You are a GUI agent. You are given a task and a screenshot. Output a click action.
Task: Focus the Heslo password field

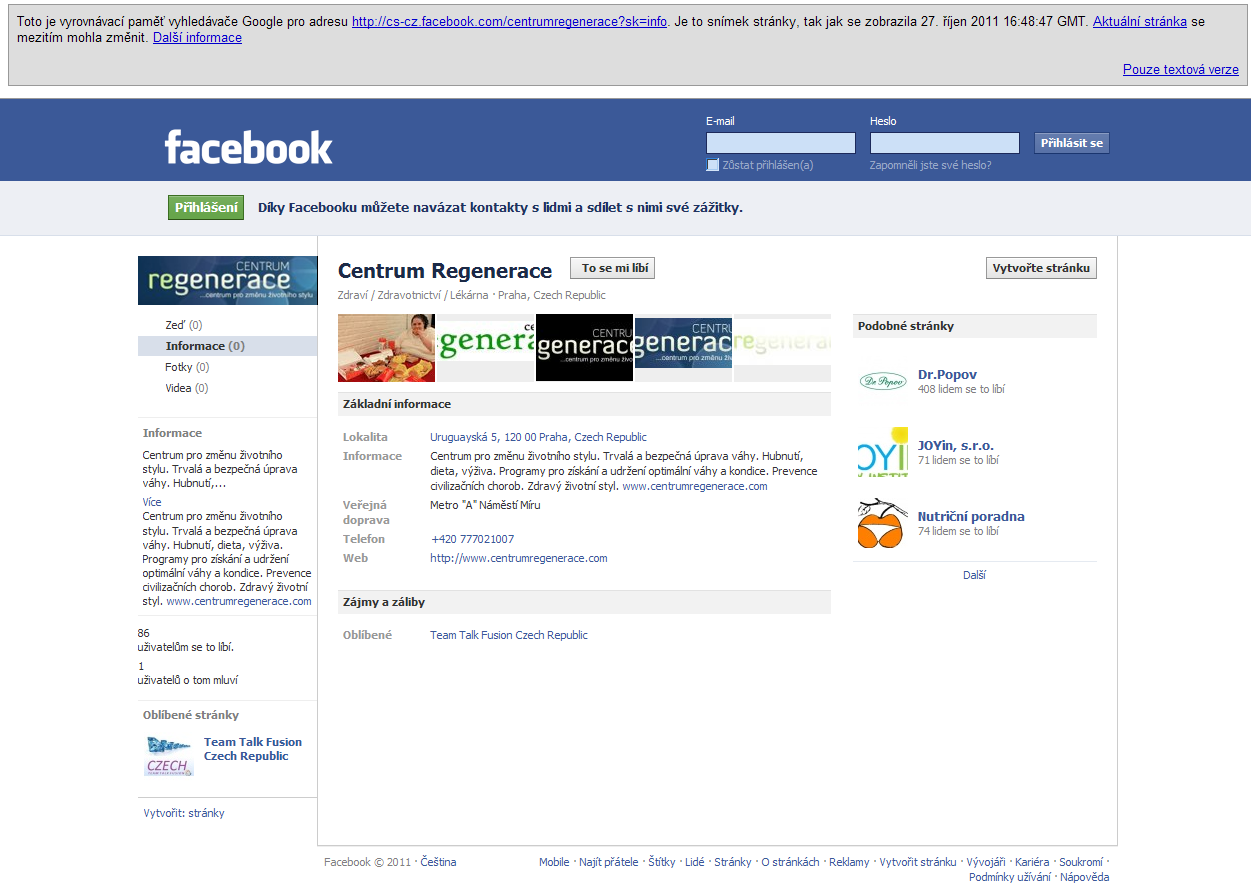tap(945, 143)
